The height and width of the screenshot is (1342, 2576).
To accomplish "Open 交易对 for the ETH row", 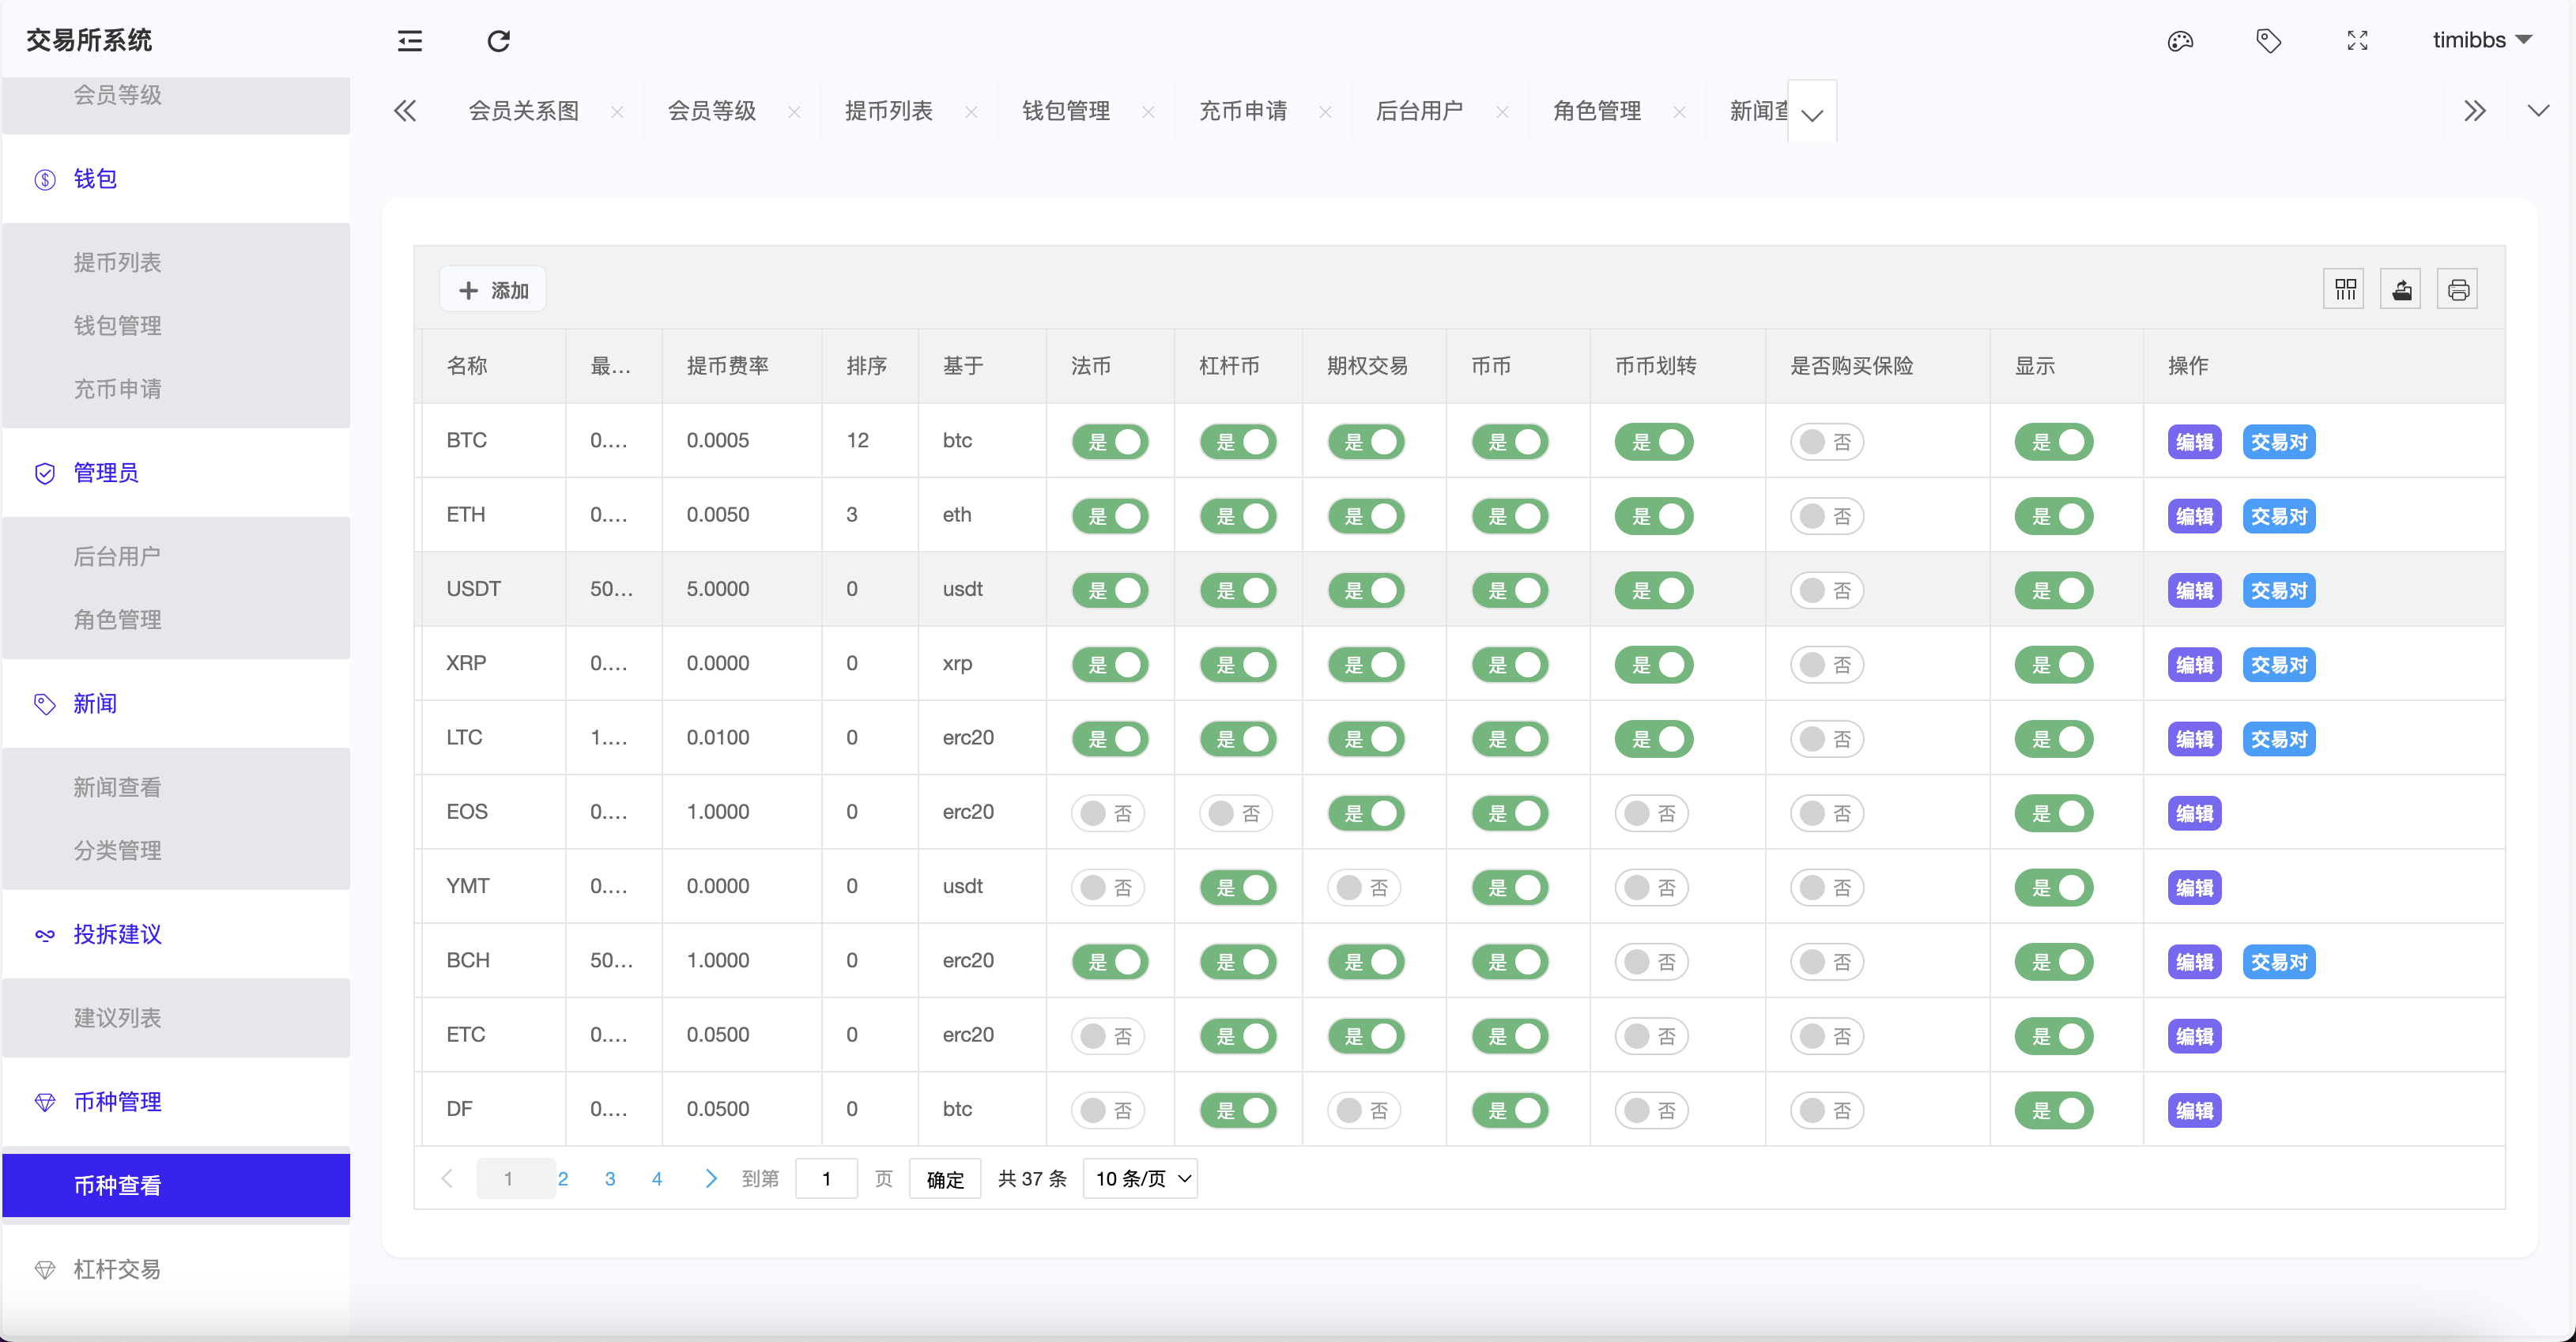I will [2279, 516].
